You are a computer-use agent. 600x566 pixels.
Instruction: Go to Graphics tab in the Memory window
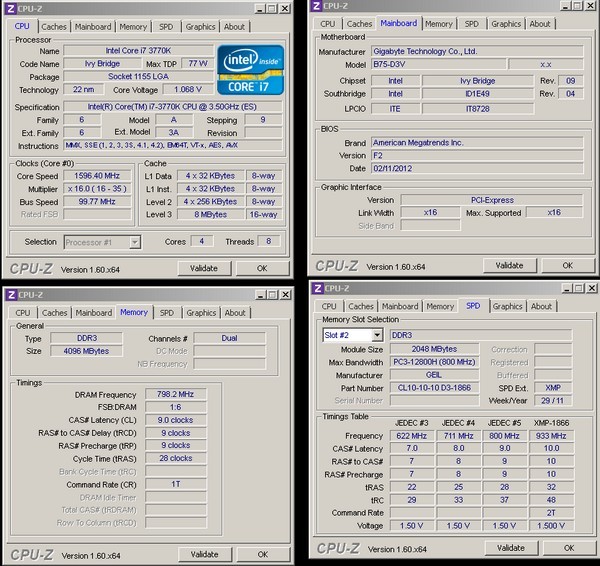click(201, 313)
